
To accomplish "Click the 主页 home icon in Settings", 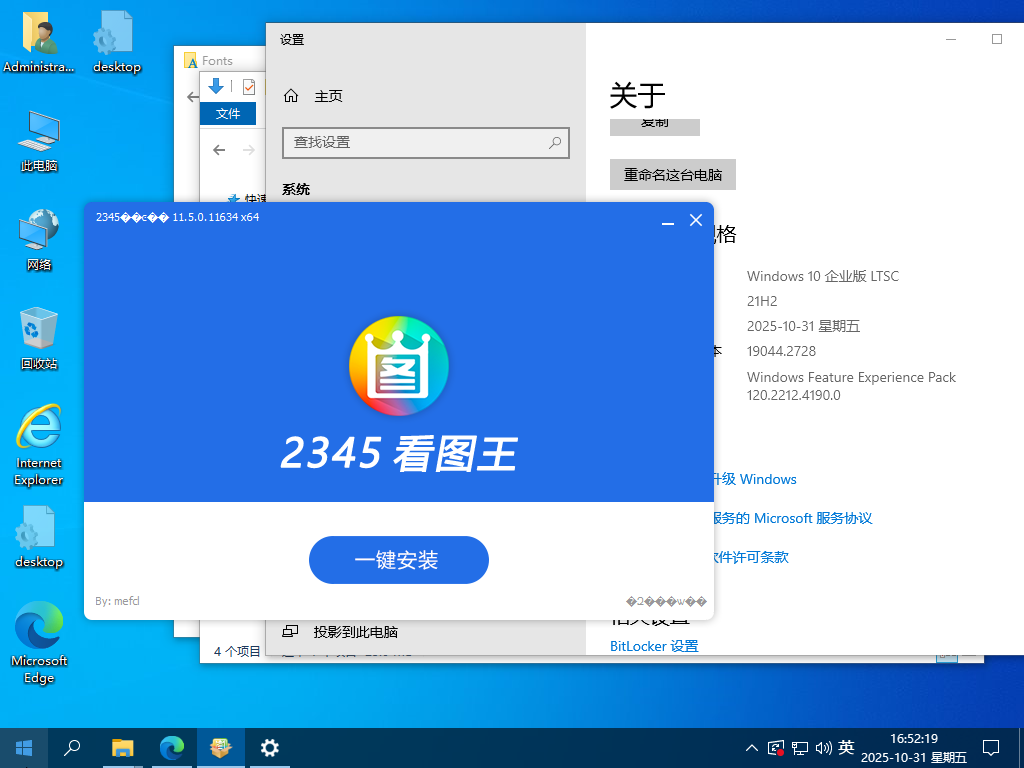I will point(291,96).
